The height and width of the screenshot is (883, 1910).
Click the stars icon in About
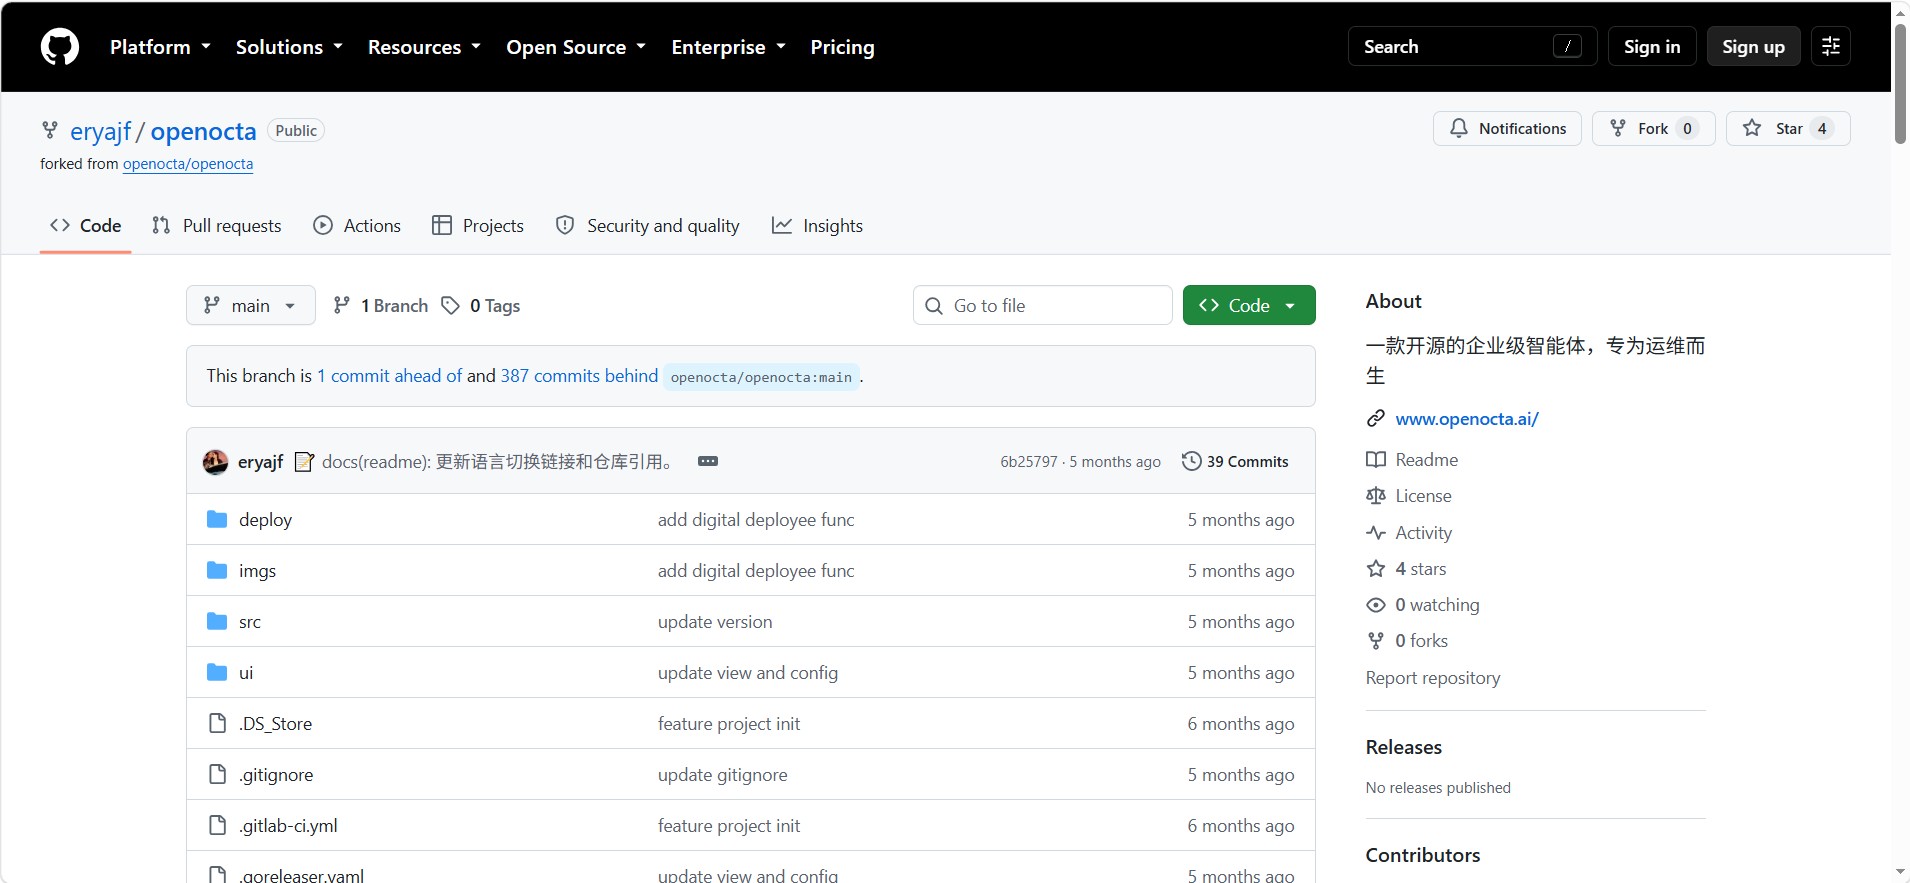click(1376, 568)
